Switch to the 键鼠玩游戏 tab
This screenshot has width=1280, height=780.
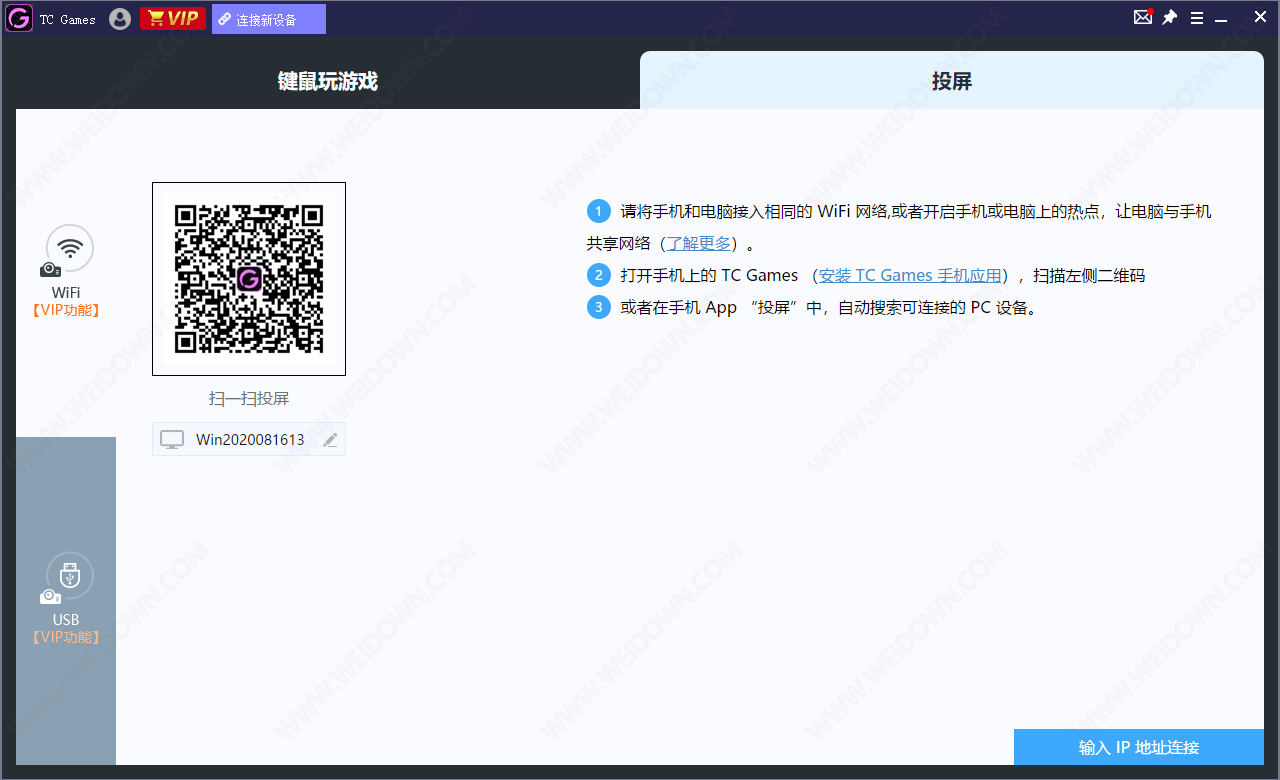point(328,81)
